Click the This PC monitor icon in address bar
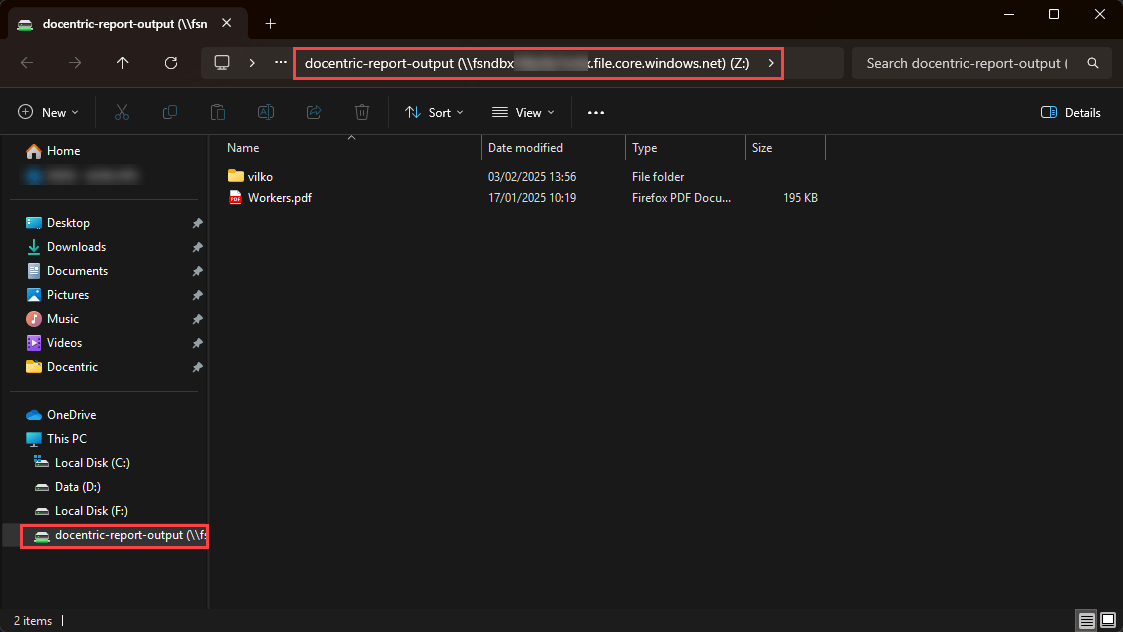 [x=222, y=63]
